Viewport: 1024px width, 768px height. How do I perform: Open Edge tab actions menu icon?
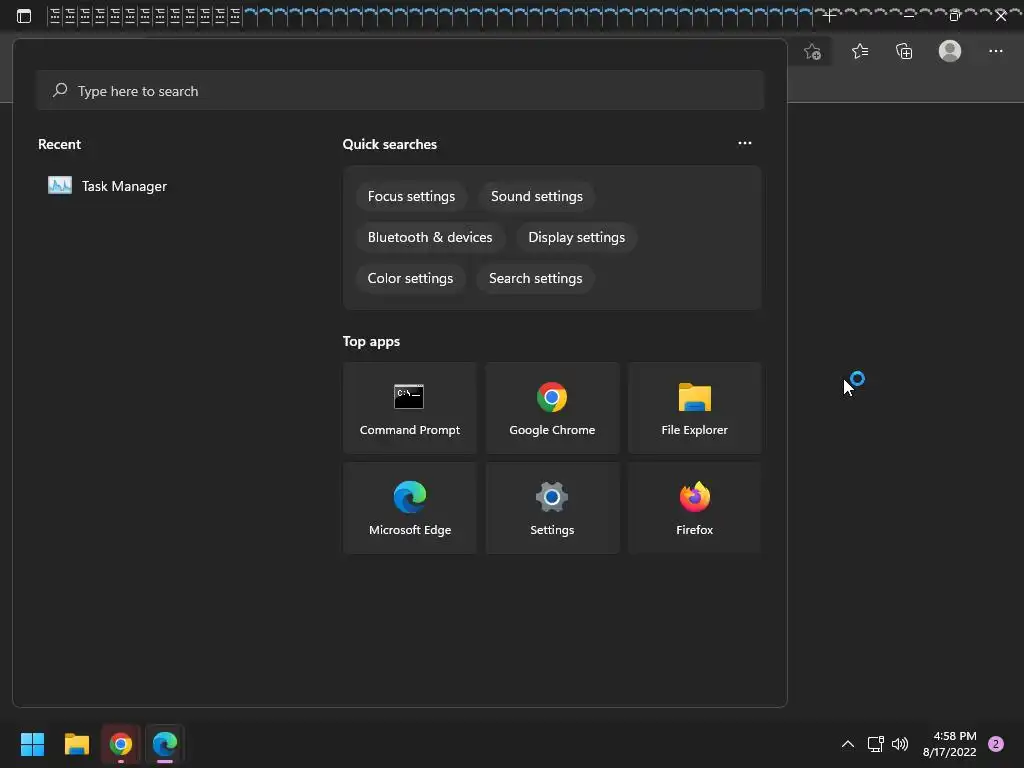pyautogui.click(x=24, y=16)
